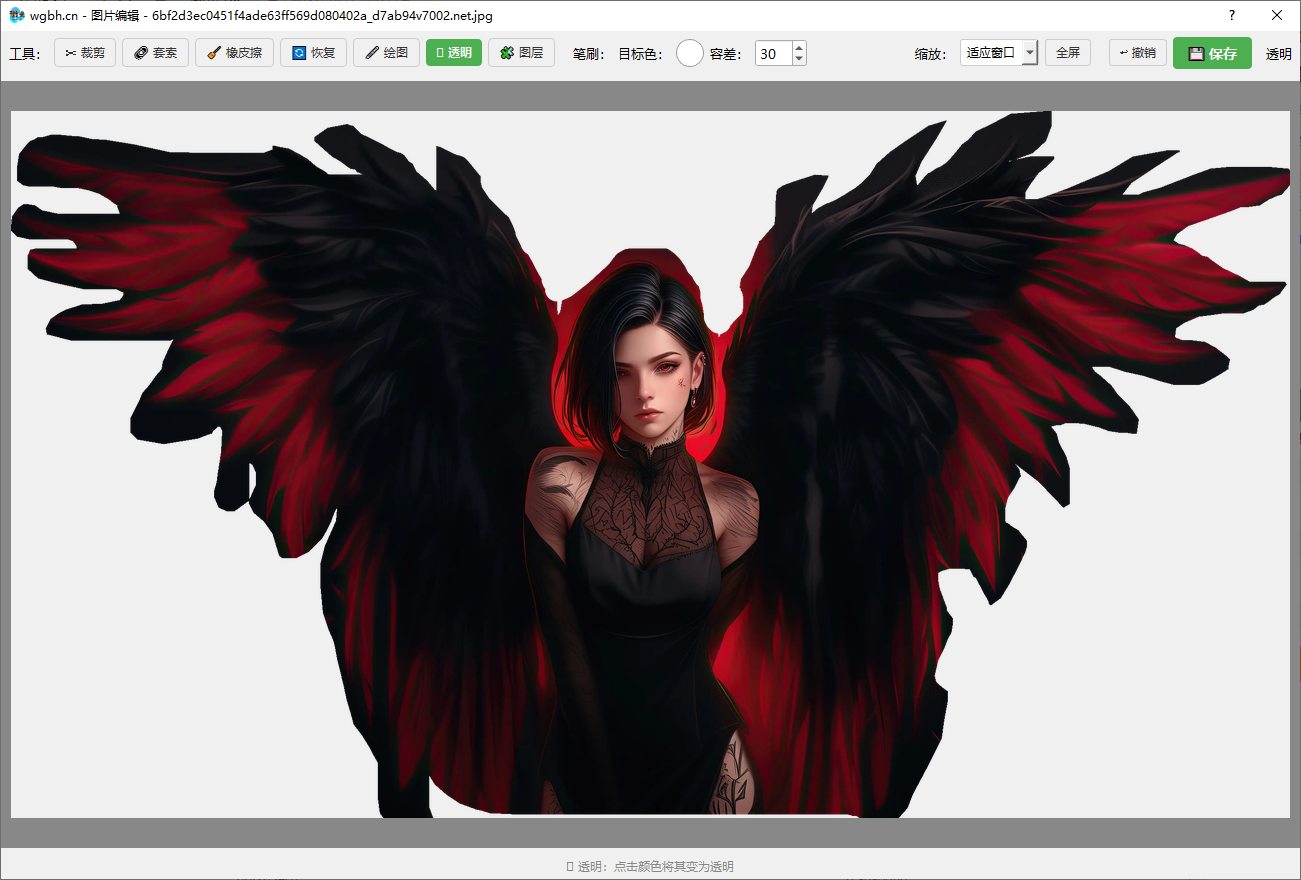This screenshot has height=880, width=1301.
Task: Close the image editor window
Action: 1277,15
